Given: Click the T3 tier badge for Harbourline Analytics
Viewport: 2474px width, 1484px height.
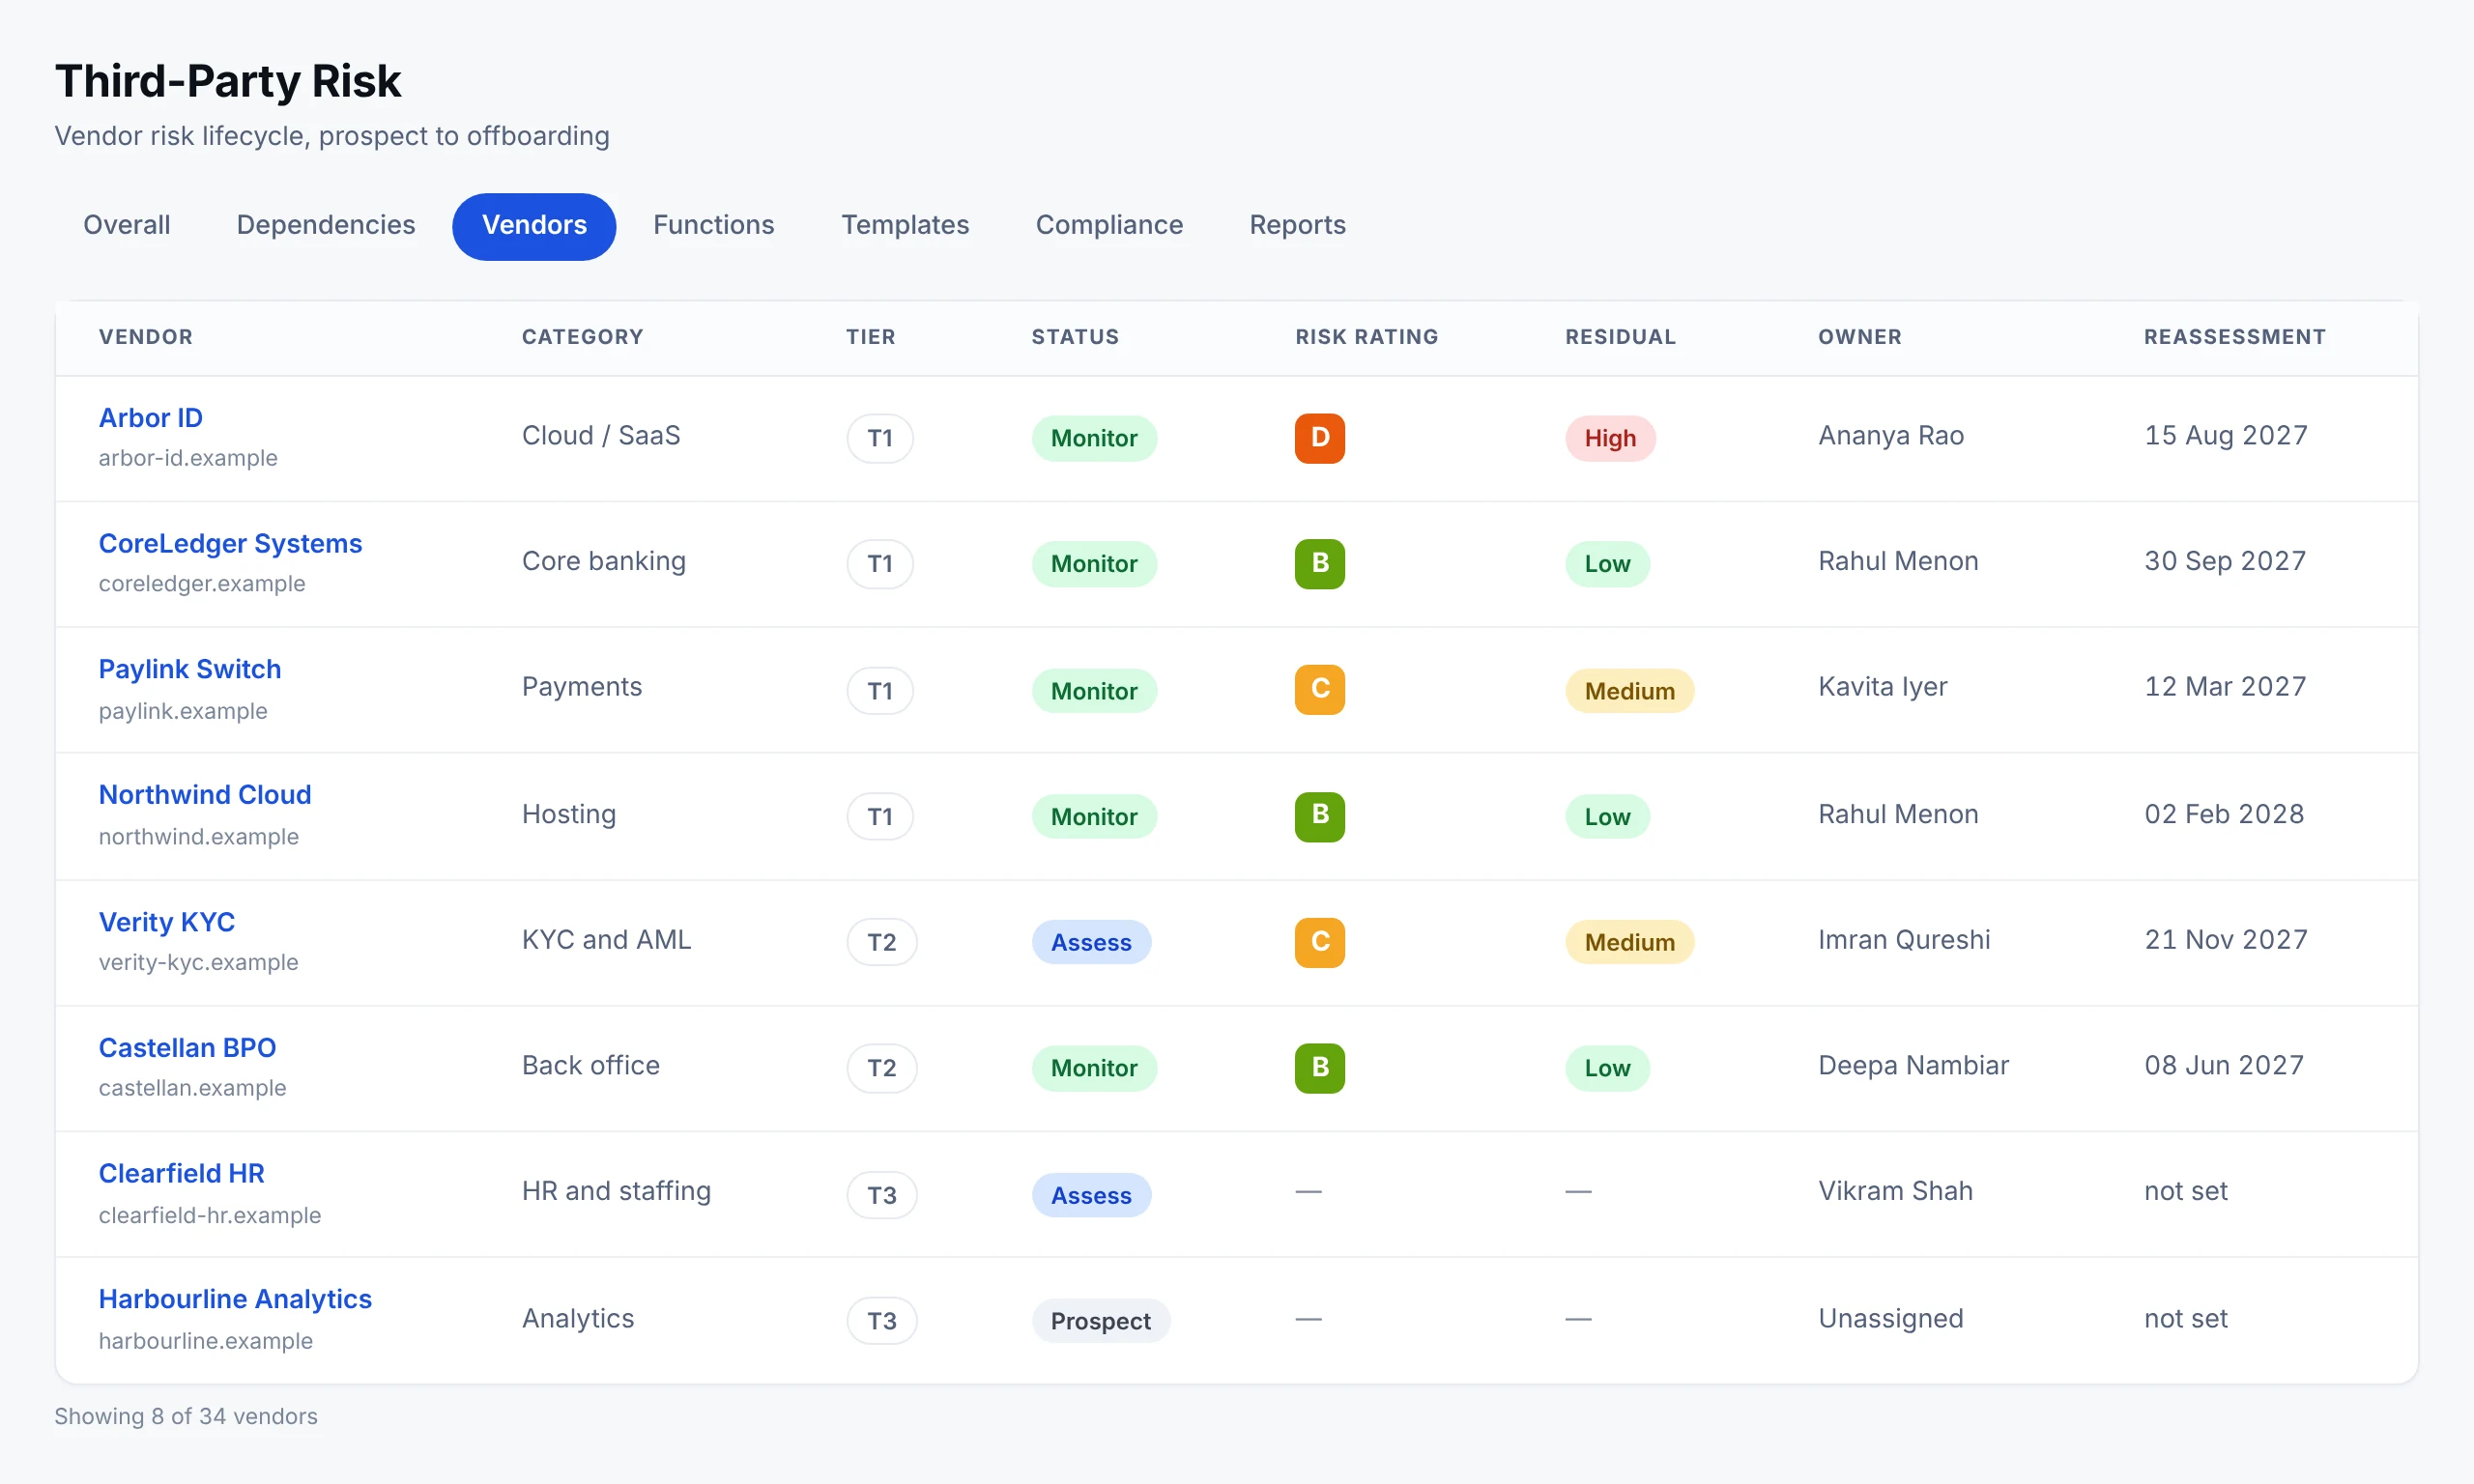Looking at the screenshot, I should [881, 1320].
